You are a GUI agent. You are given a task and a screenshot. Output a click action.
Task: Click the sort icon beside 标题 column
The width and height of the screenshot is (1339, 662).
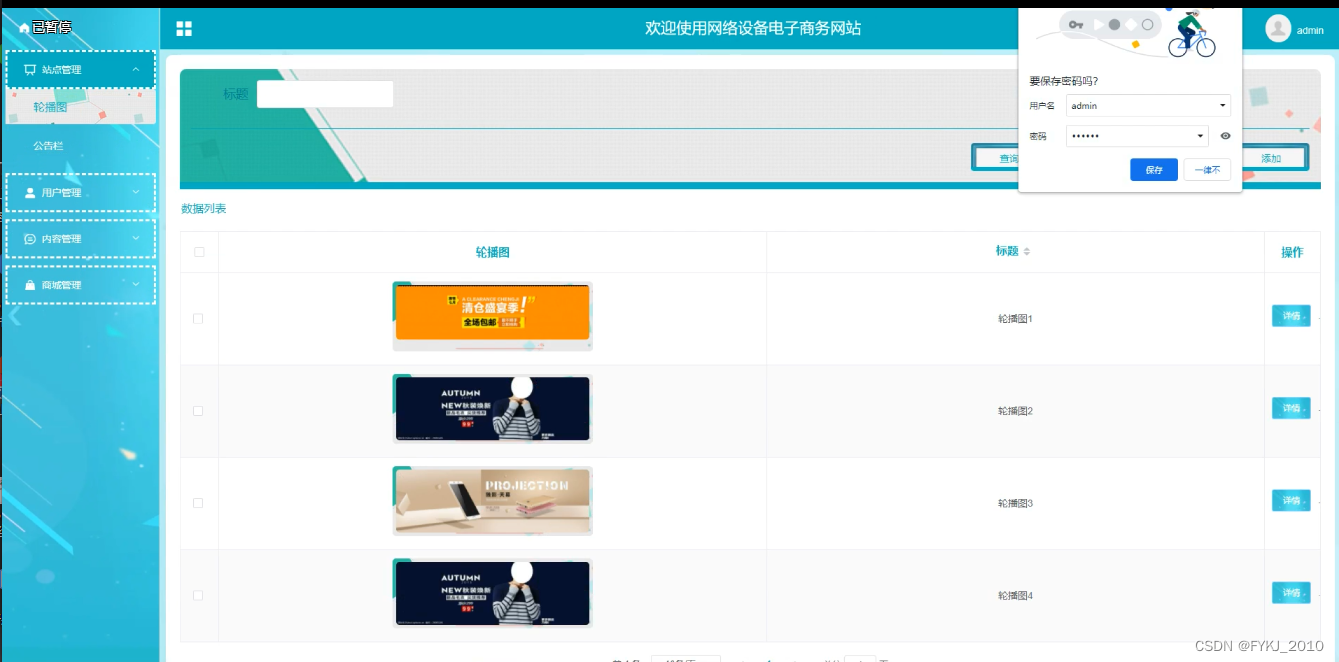[x=1026, y=251]
